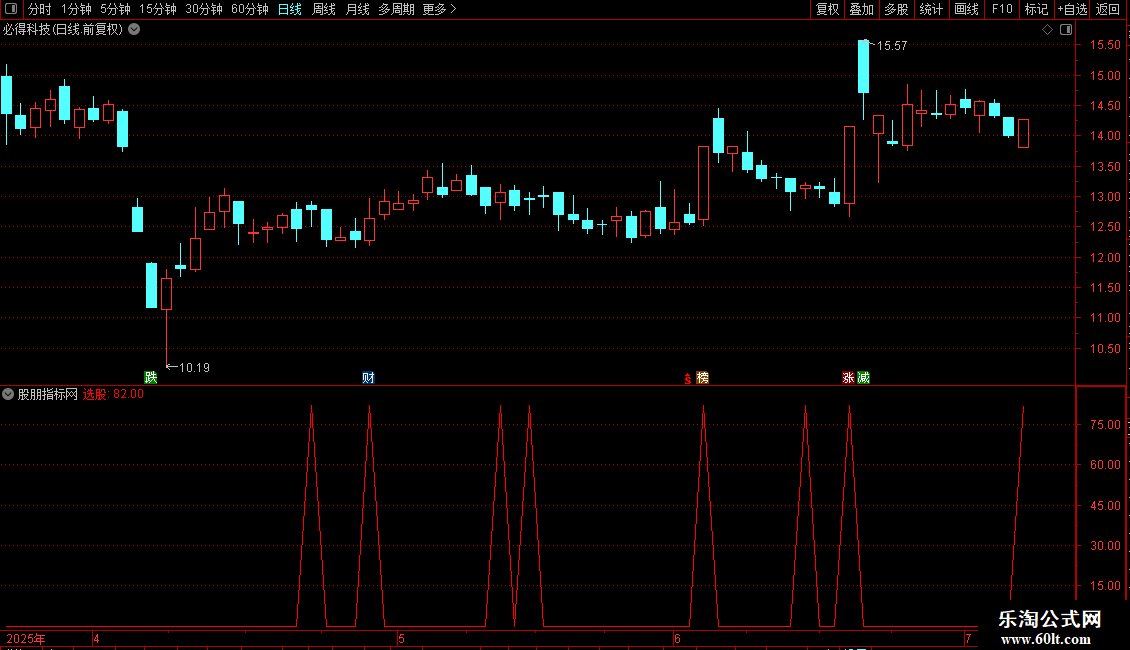Click the 必得科技(日线,前复权) chart title
Viewport: 1130px width, 650px height.
pyautogui.click(x=63, y=30)
